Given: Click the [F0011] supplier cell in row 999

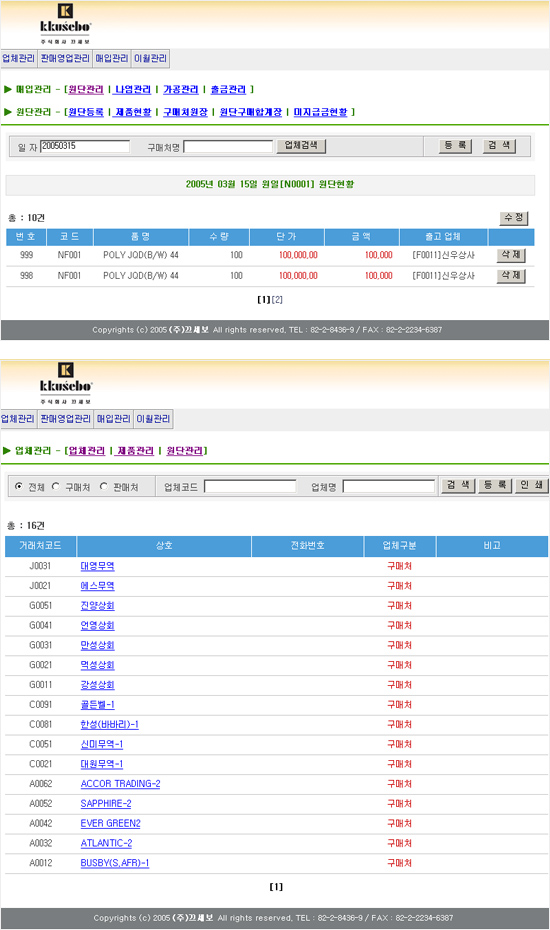Looking at the screenshot, I should pos(443,255).
